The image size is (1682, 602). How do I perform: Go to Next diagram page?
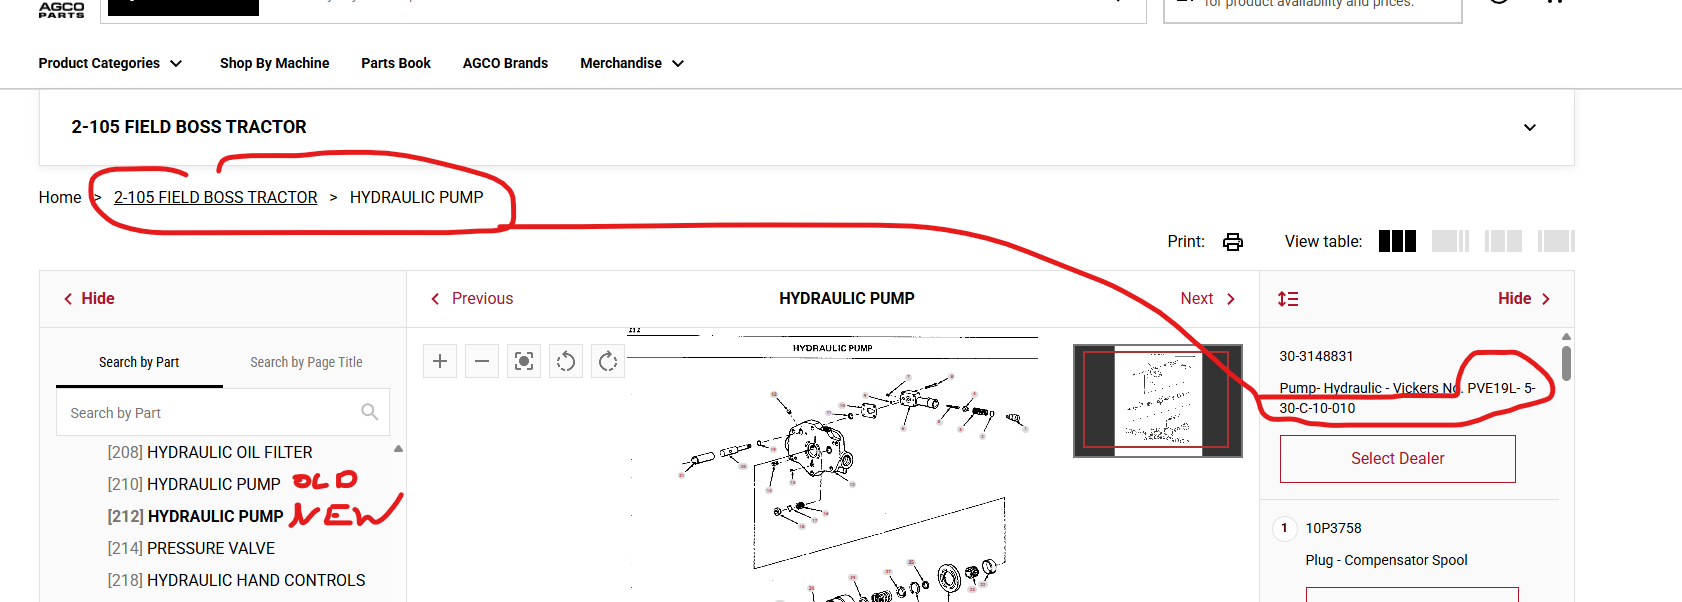(1208, 298)
